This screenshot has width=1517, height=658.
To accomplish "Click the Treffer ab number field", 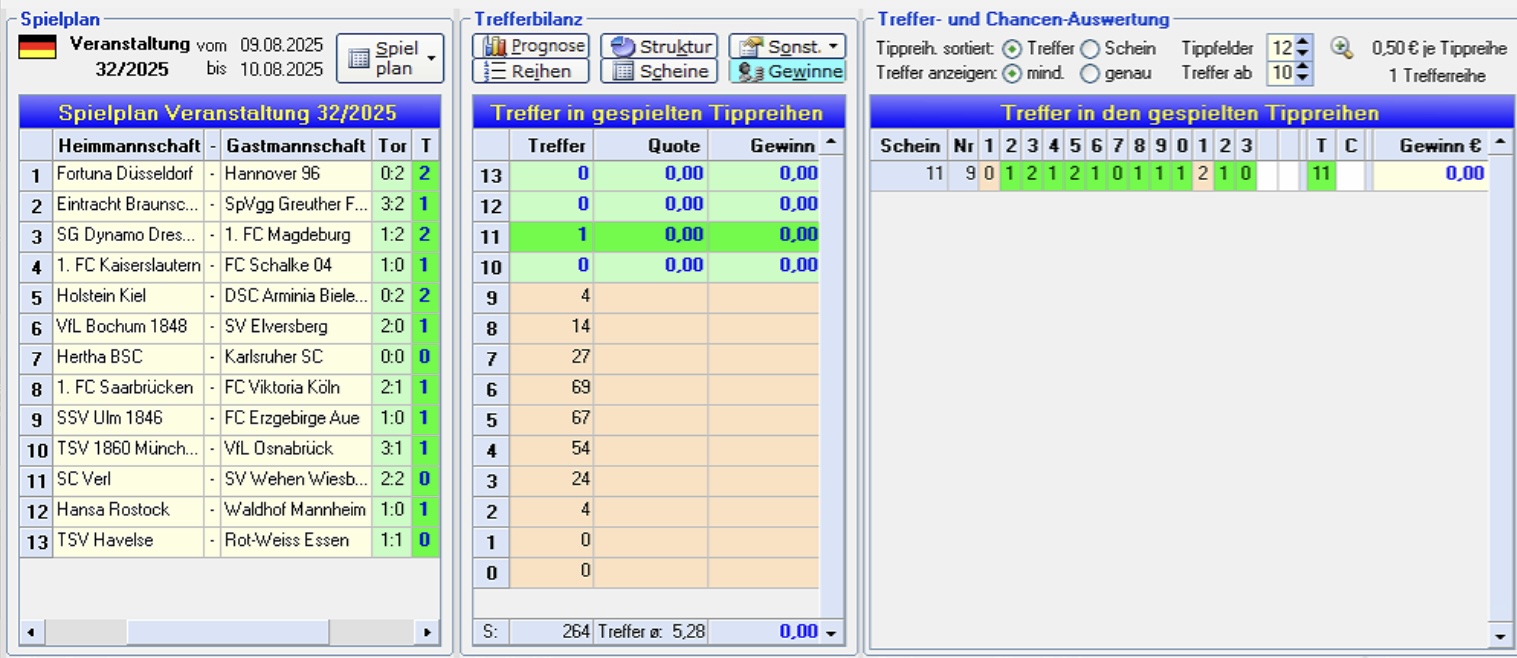I will click(x=1281, y=73).
